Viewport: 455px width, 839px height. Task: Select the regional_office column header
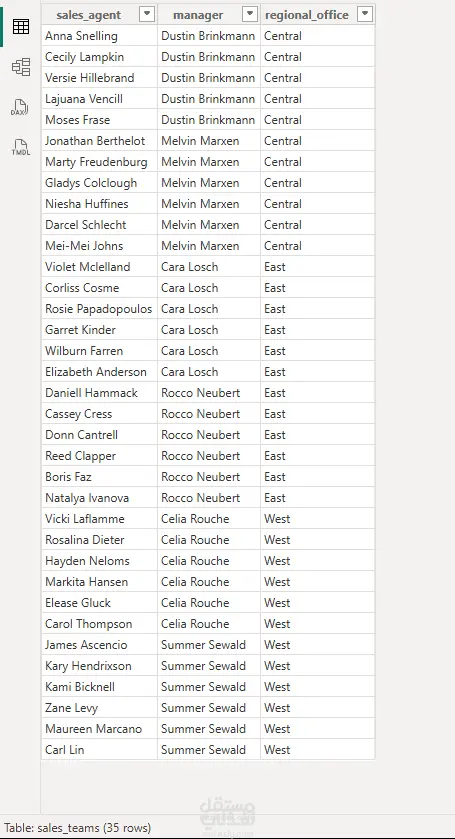307,15
